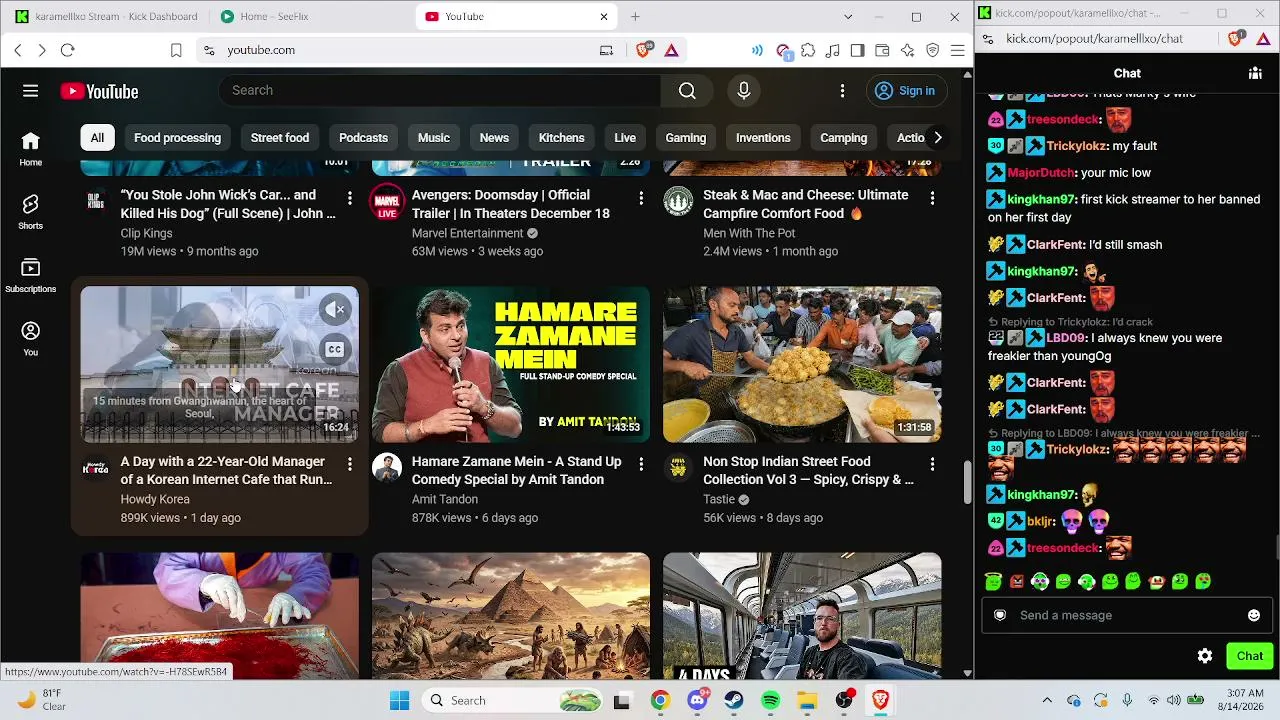1280x720 pixels.
Task: Reload the YouTube page
Action: tap(67, 50)
